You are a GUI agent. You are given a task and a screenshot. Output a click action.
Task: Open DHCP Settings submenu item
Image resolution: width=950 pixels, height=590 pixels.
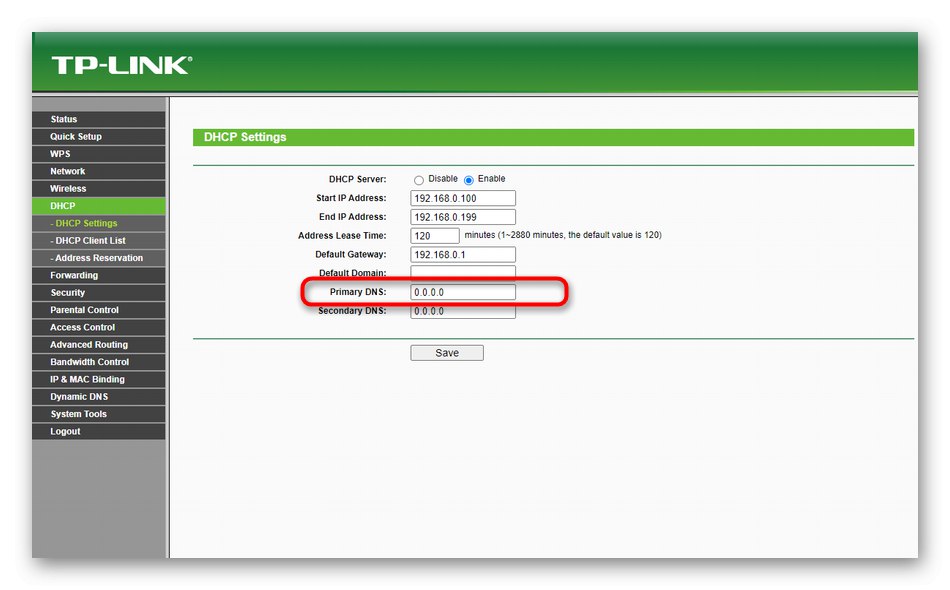coord(99,224)
